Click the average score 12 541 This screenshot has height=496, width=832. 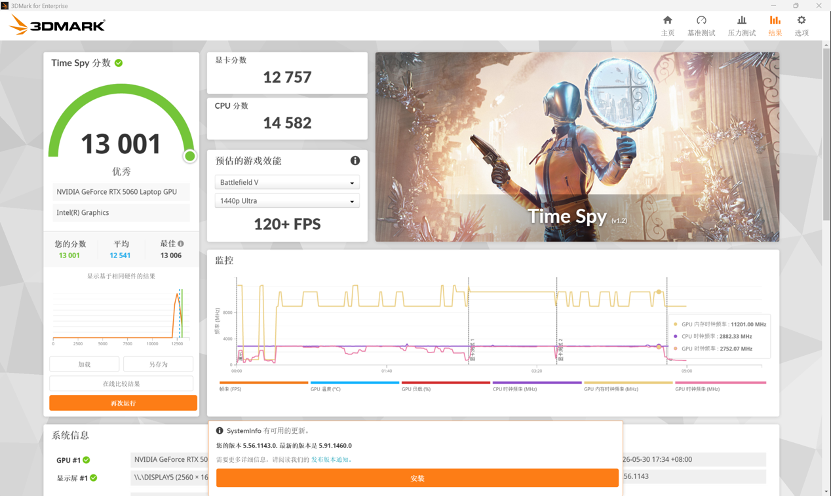(120, 256)
